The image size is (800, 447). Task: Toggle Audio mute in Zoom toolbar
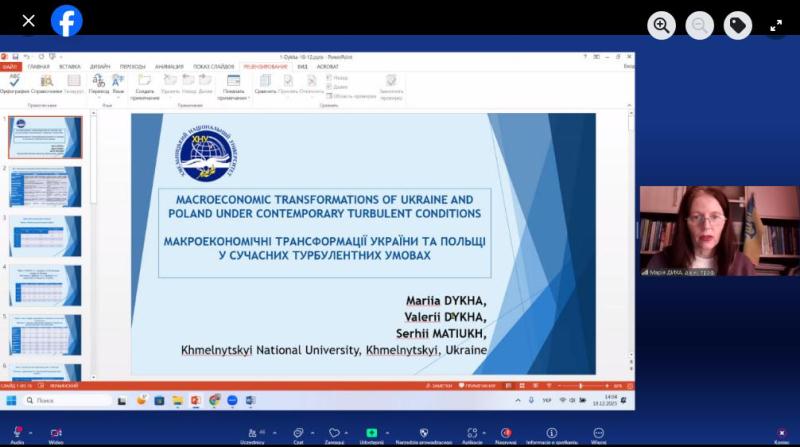[17, 434]
